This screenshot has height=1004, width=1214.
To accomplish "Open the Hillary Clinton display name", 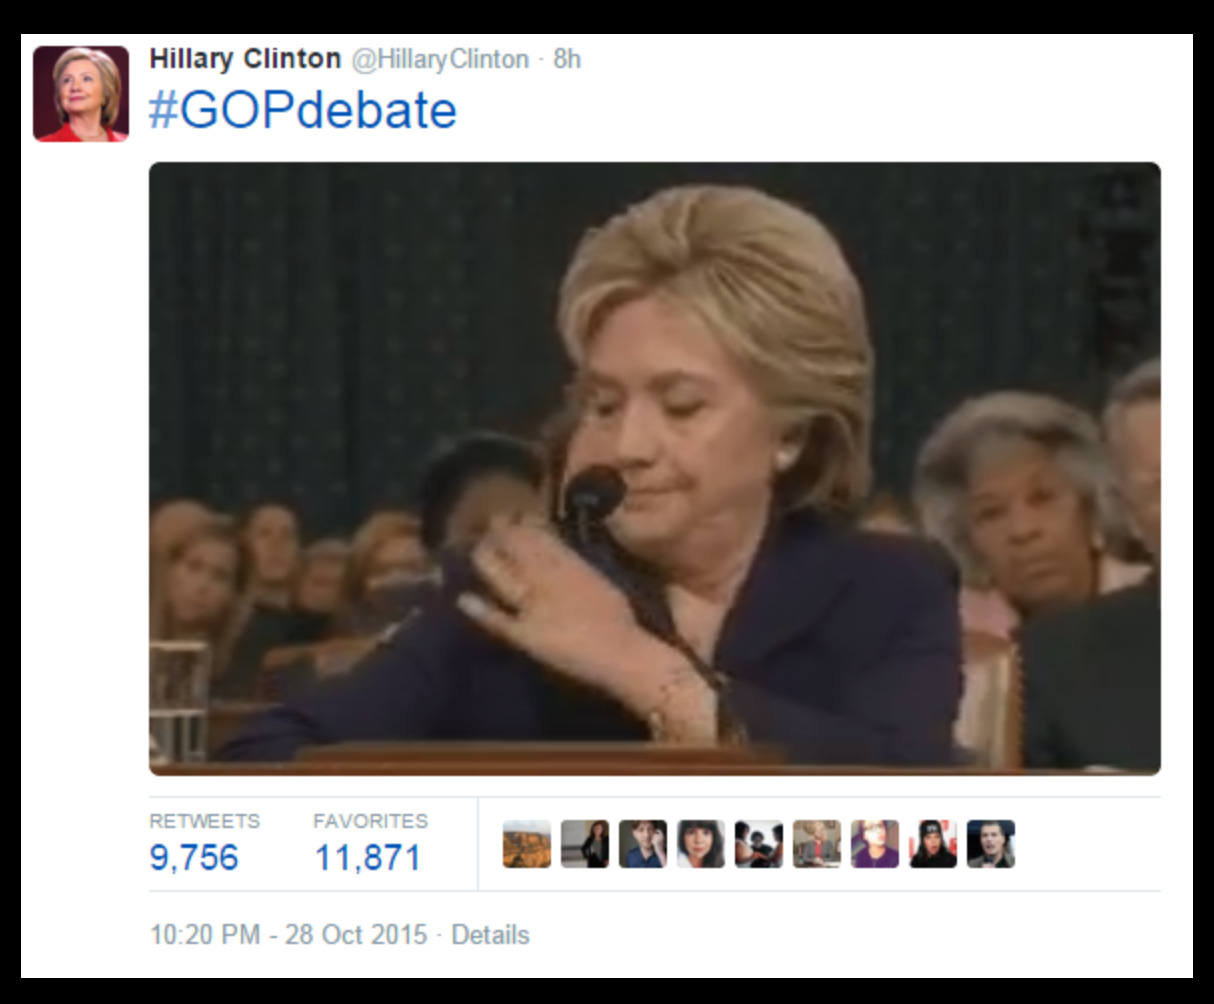I will tap(245, 59).
